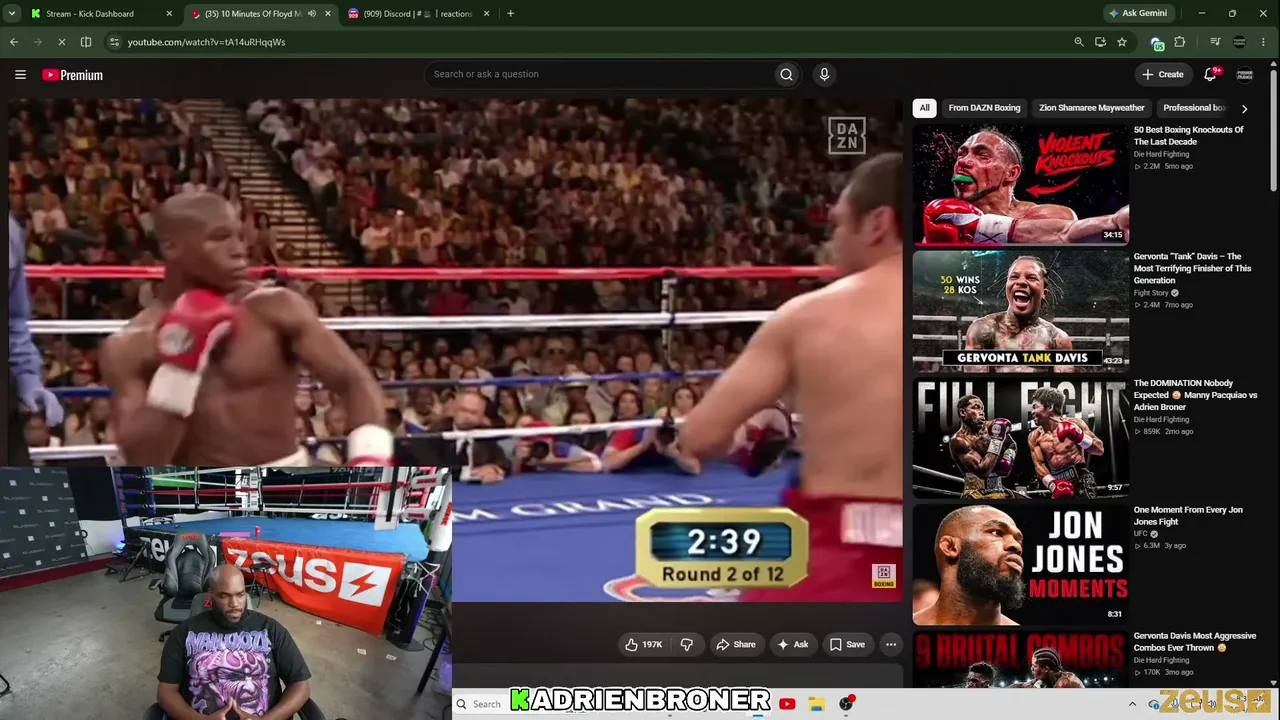The image size is (1280, 720).
Task: Show hidden system tray icons
Action: [1132, 704]
